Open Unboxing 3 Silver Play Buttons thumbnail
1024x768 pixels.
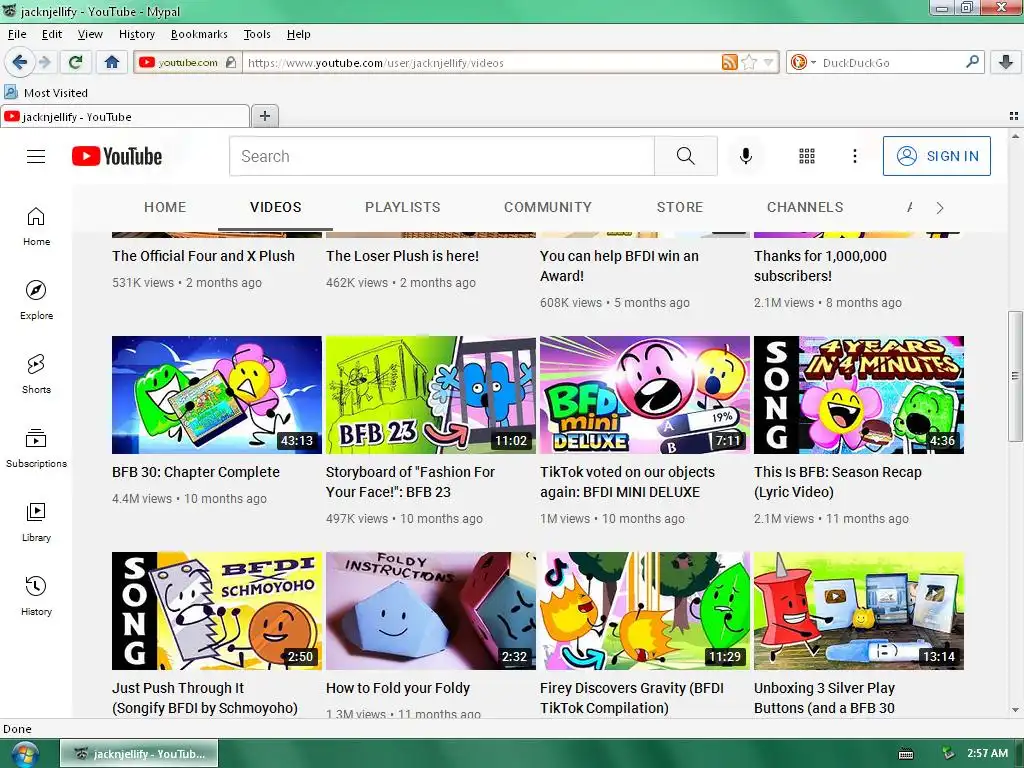coord(858,611)
